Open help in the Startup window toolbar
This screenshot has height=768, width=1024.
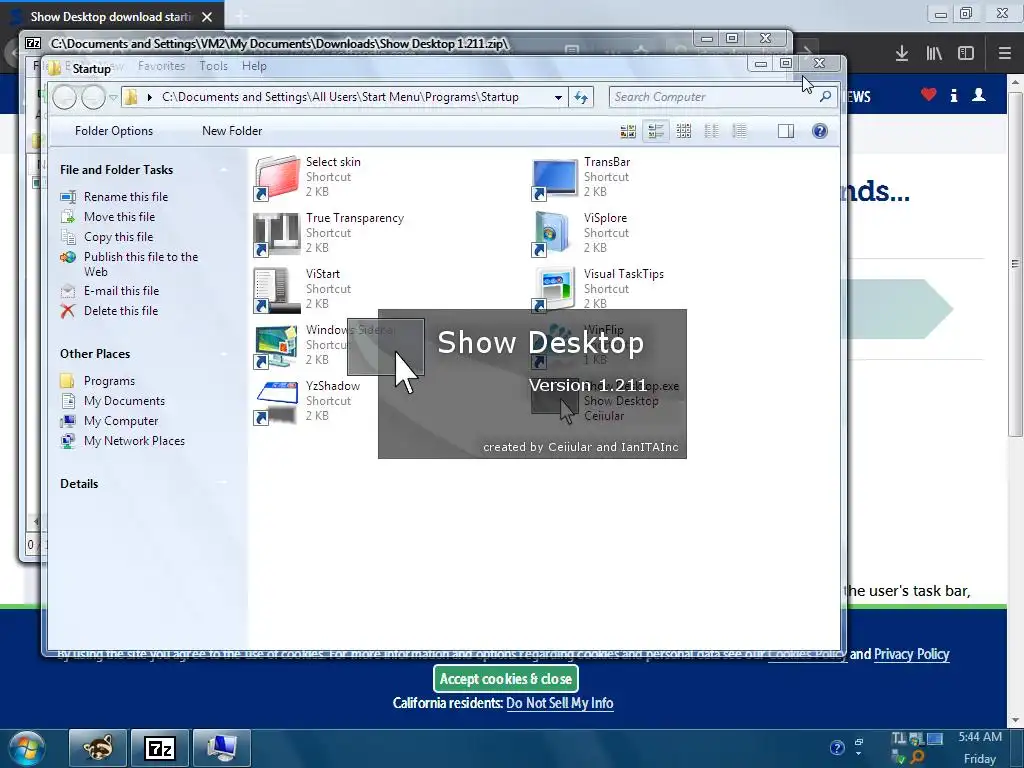point(820,131)
